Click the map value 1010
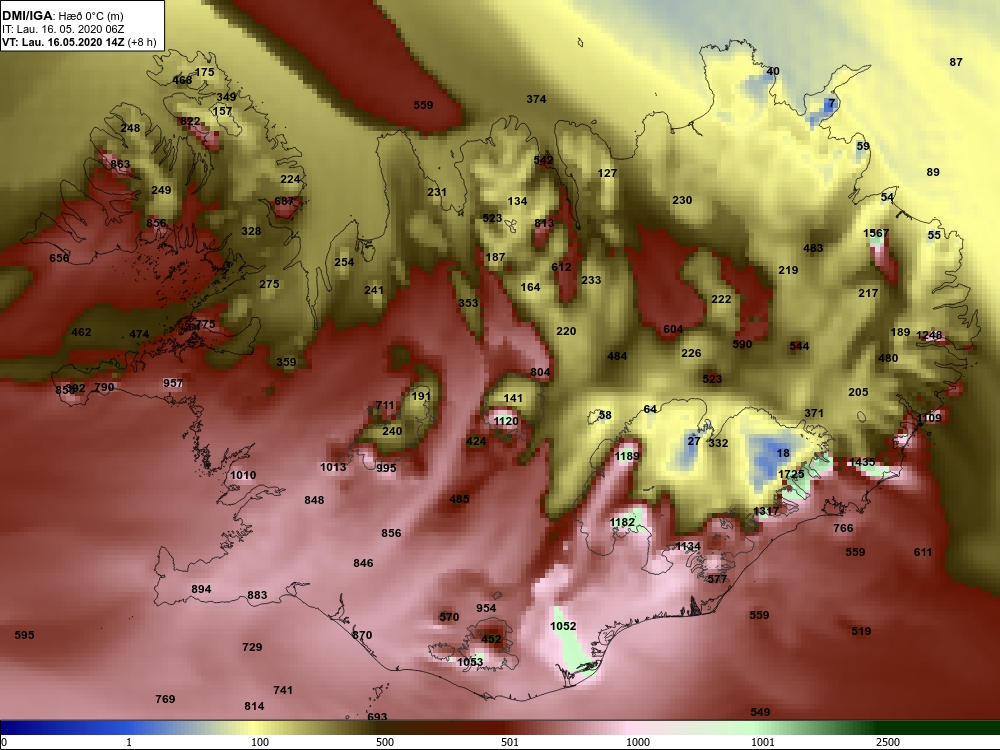Screen dimensions: 1000x750 click(x=243, y=475)
